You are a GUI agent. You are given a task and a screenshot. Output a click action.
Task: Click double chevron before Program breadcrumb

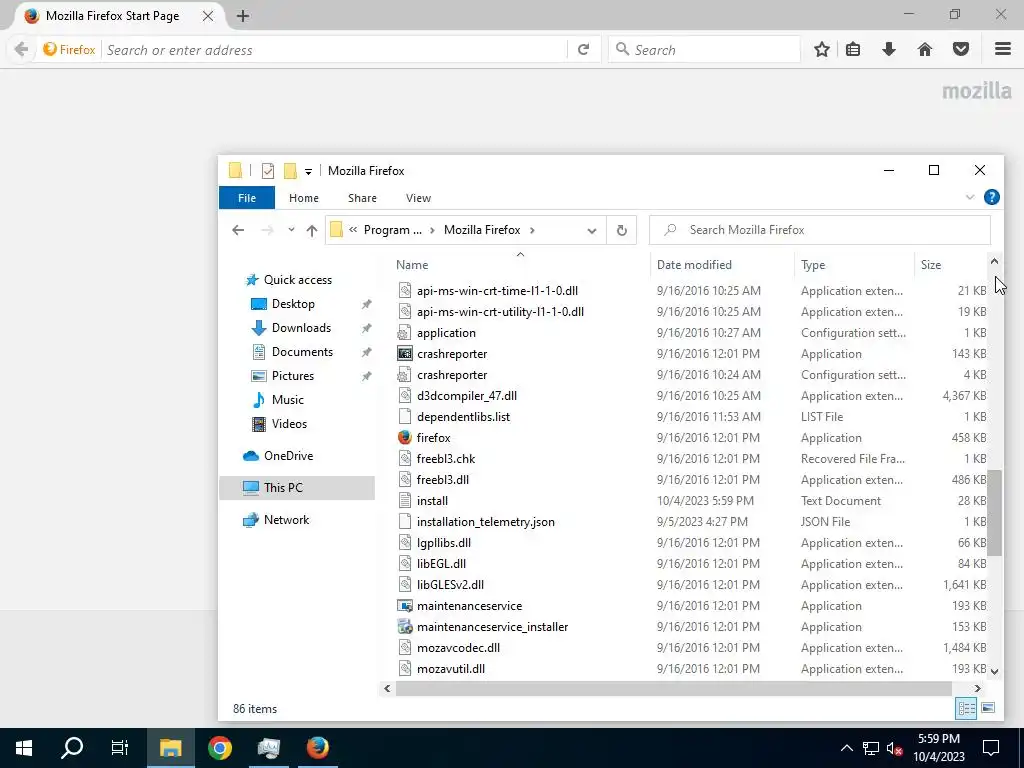[x=353, y=230]
